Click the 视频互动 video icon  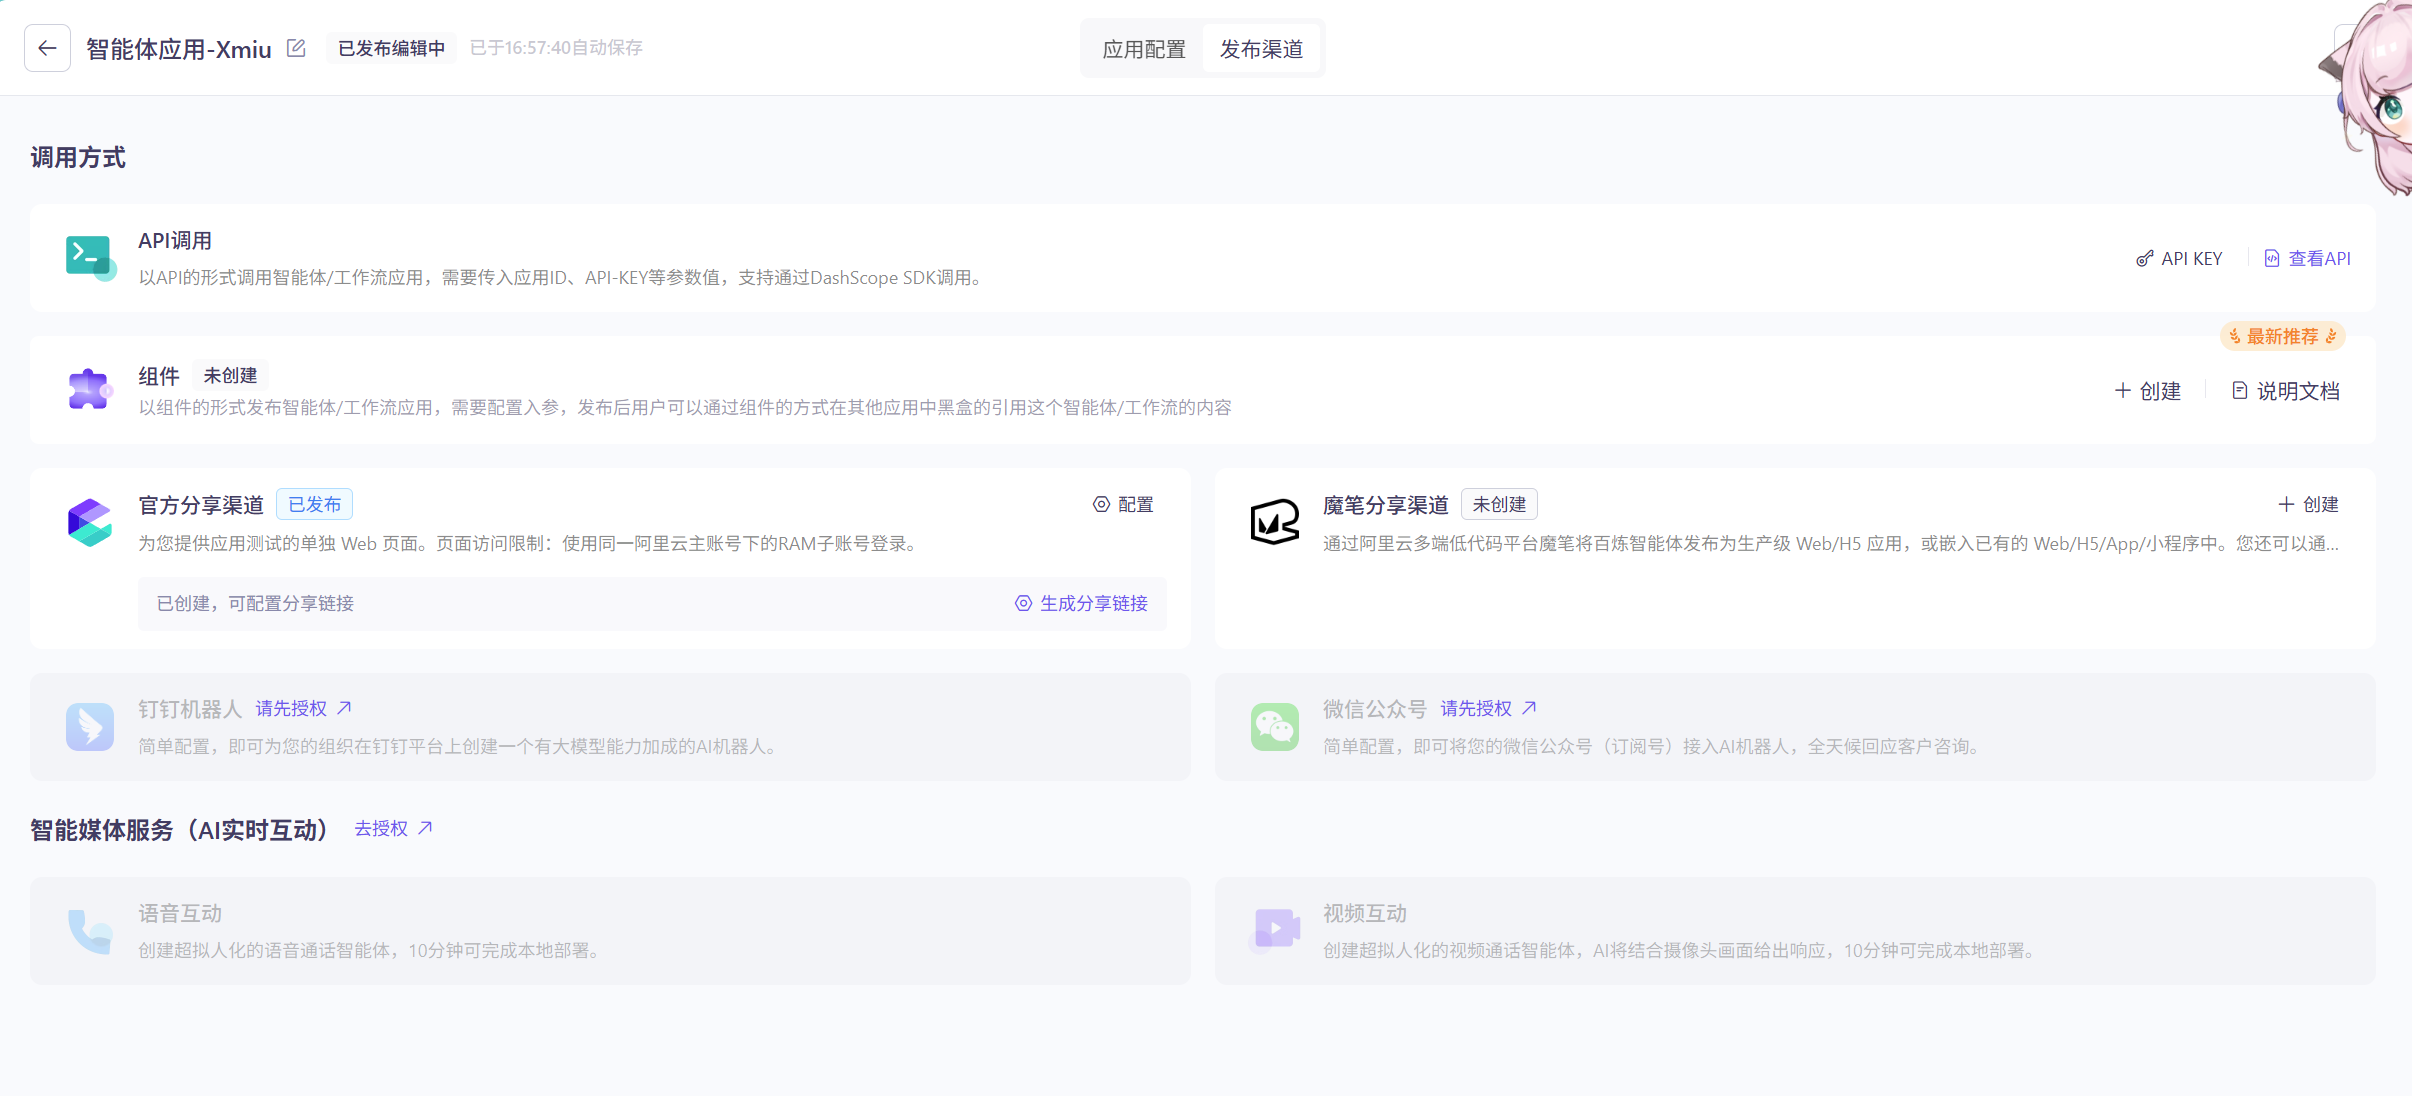coord(1274,930)
